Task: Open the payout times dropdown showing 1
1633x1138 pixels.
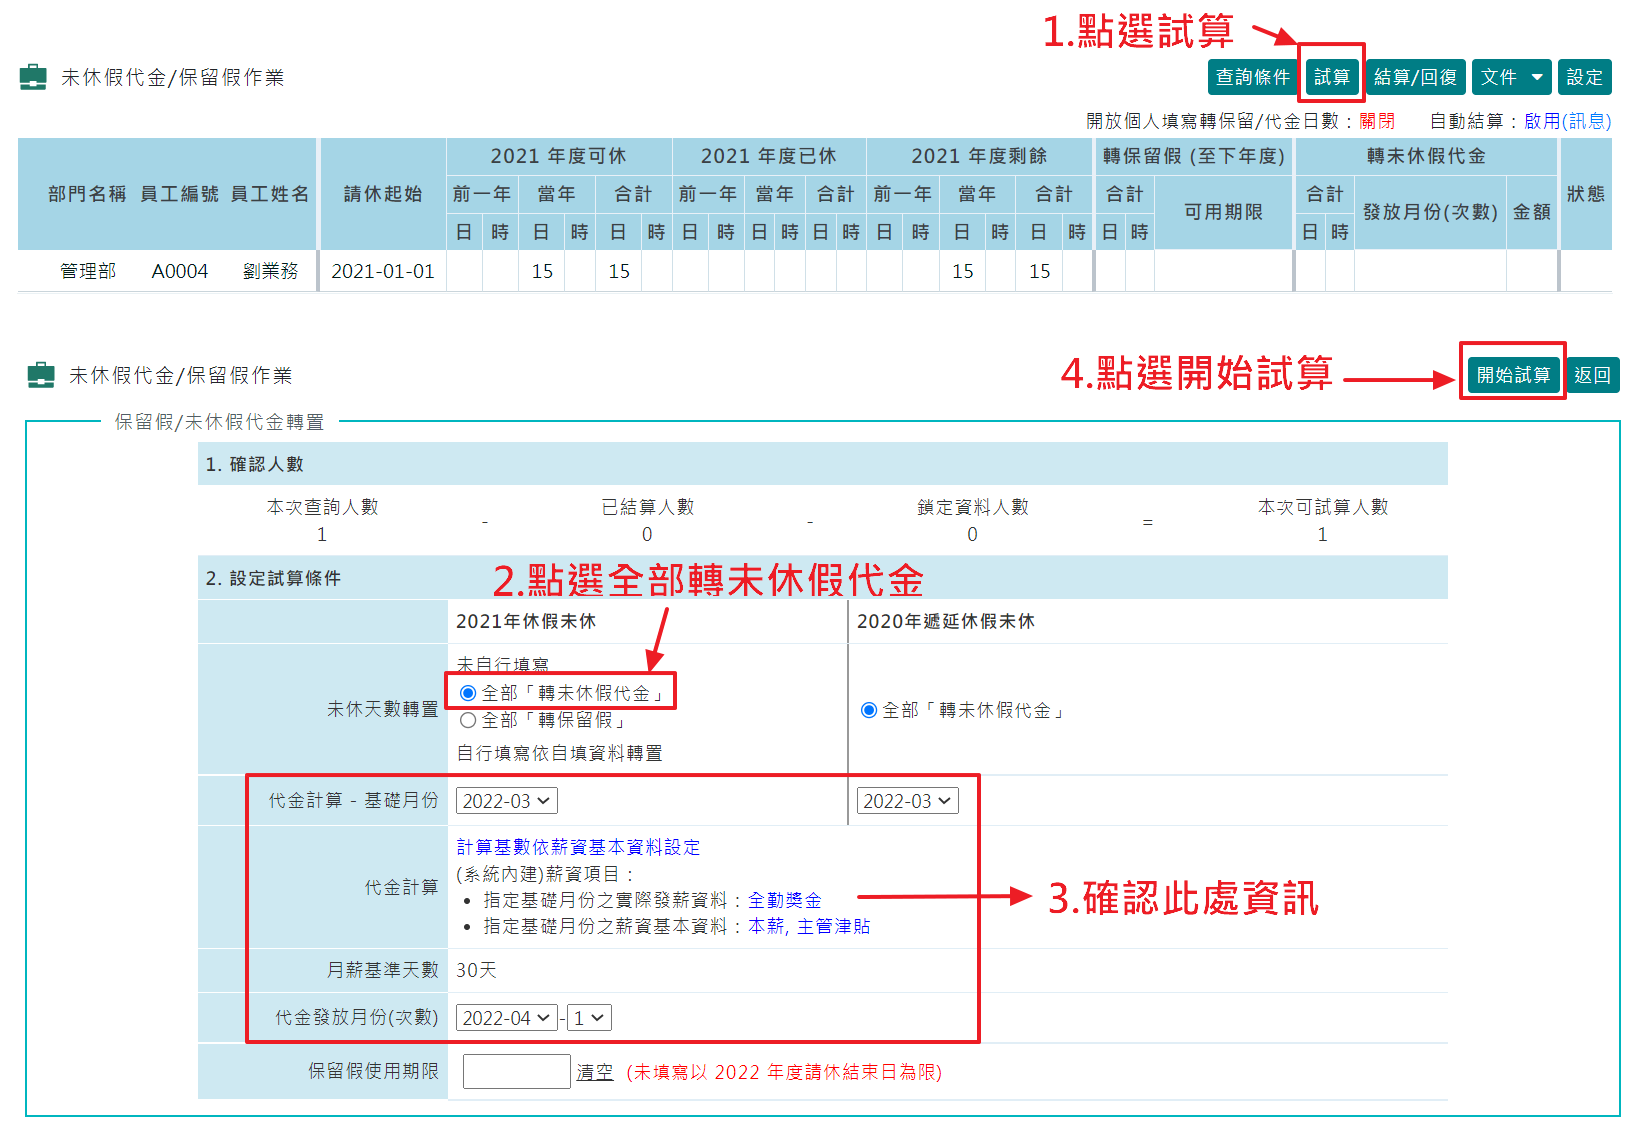Action: 589,1017
